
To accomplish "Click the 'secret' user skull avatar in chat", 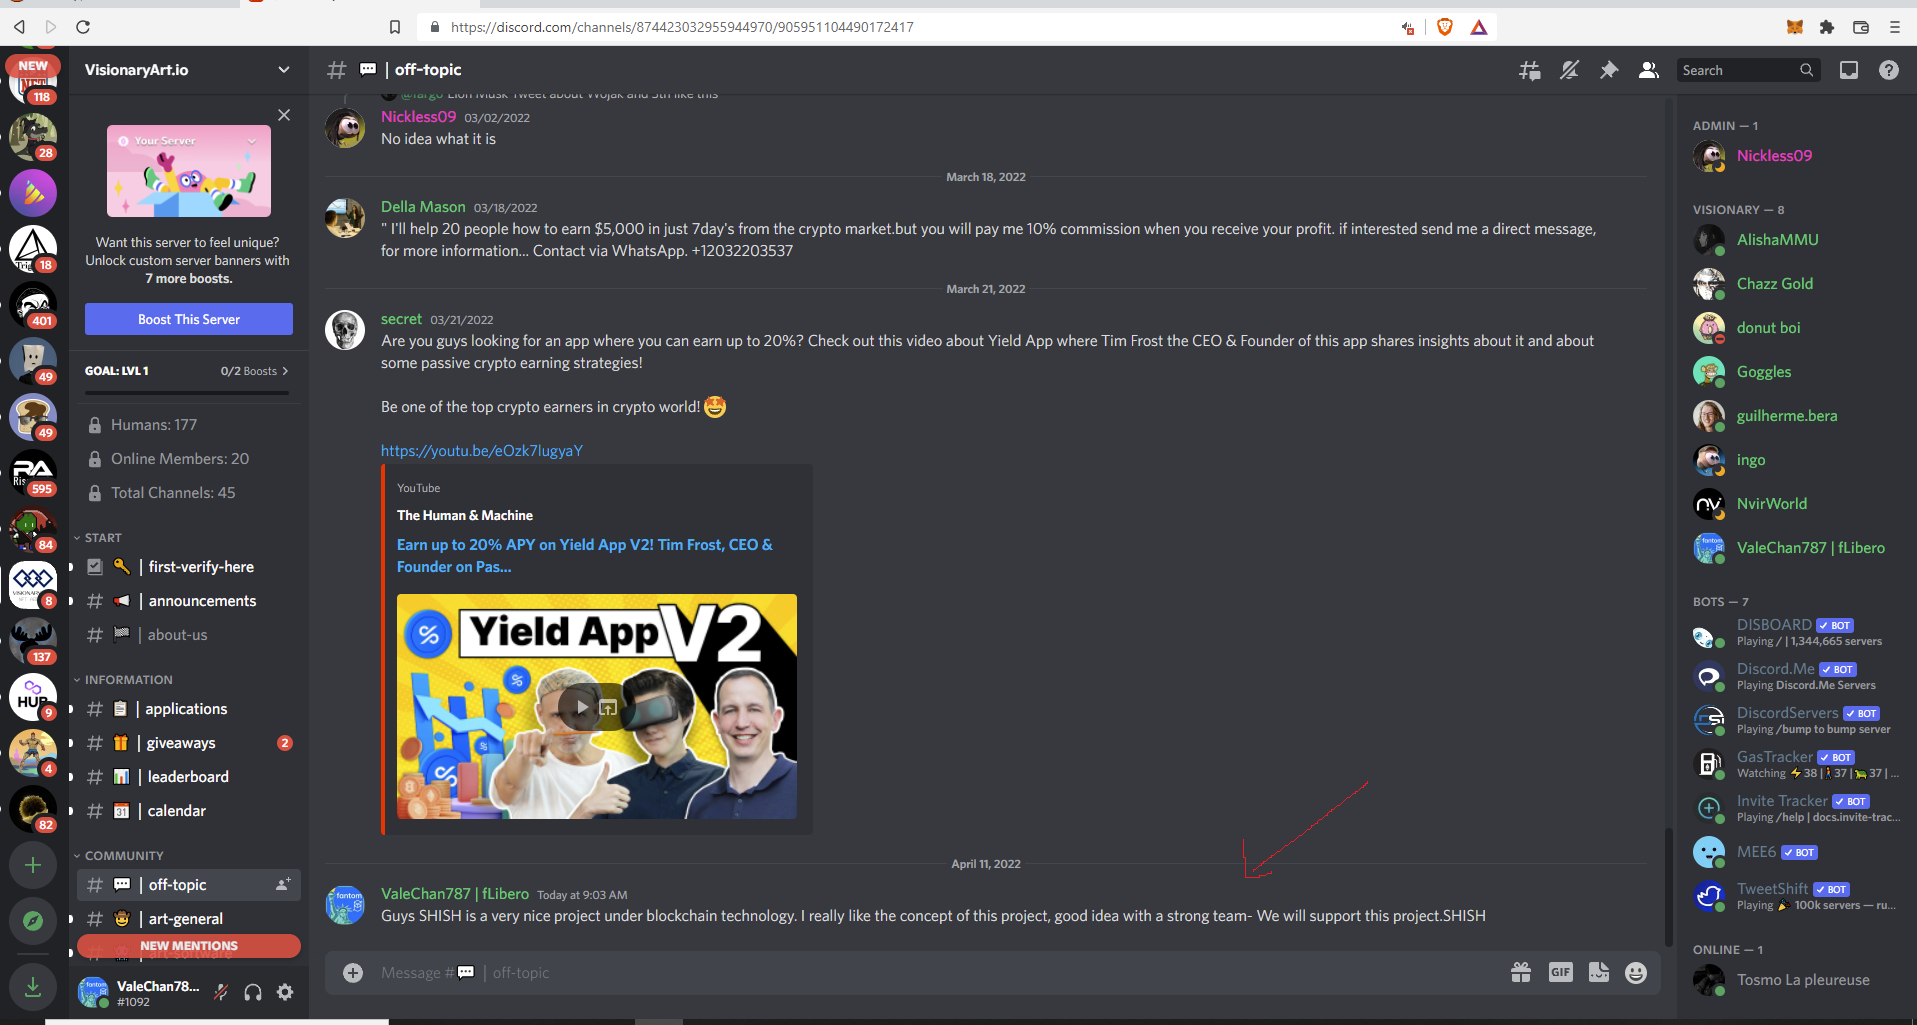I will click(x=345, y=330).
